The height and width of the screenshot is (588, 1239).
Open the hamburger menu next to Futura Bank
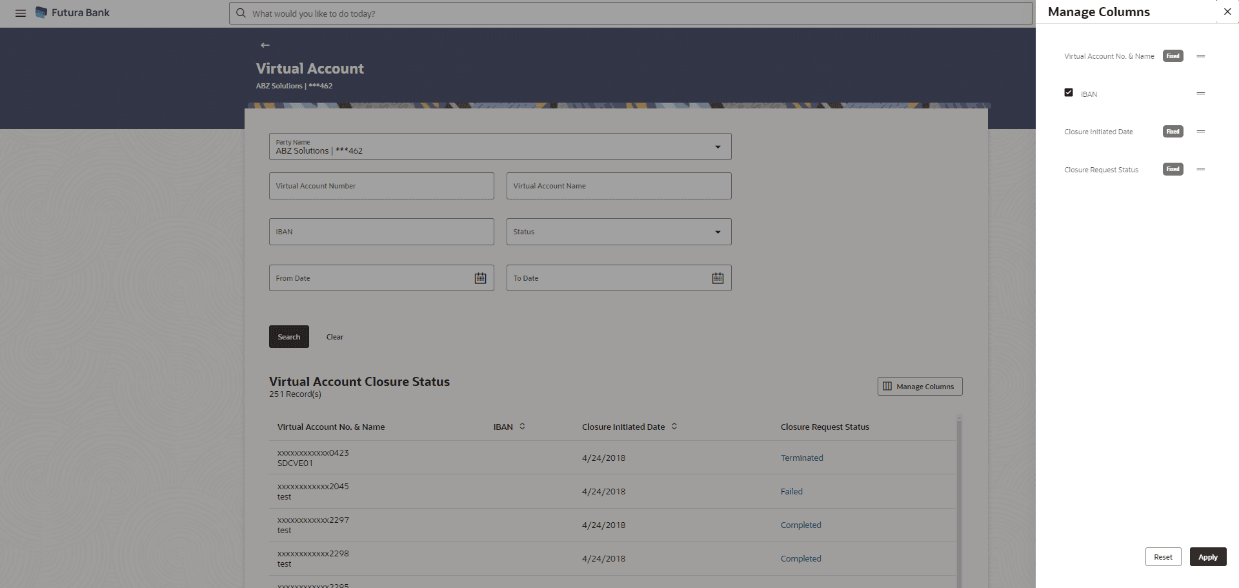coord(19,12)
